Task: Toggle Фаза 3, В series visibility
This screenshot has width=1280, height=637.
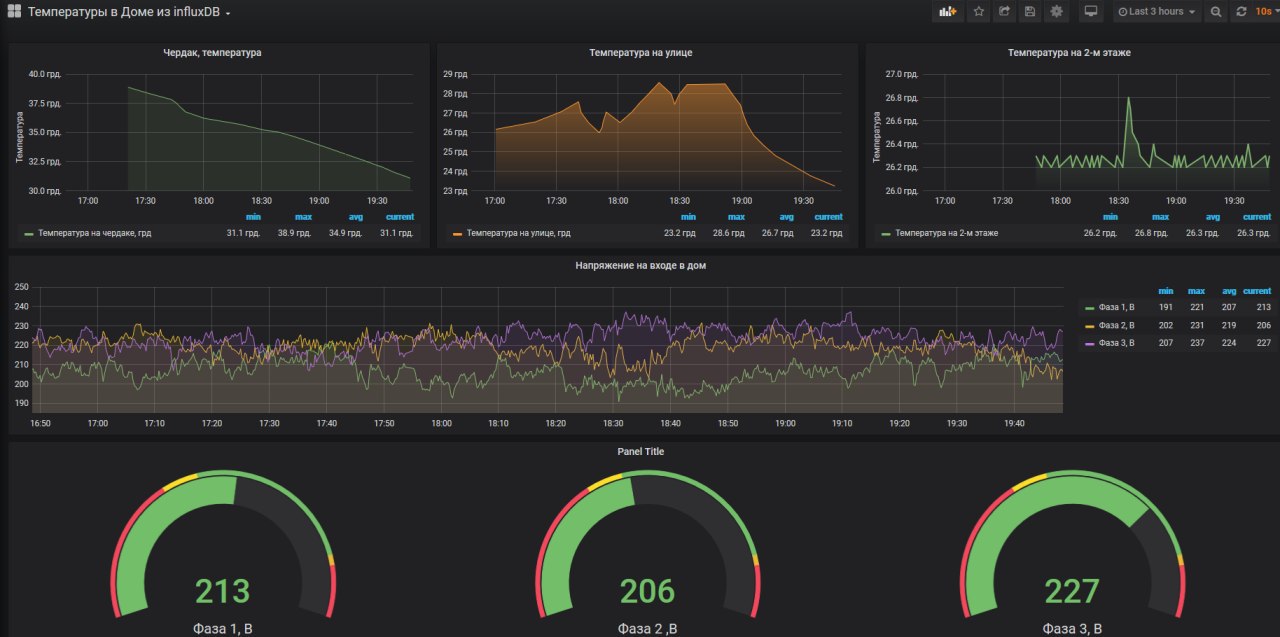Action: click(1116, 343)
